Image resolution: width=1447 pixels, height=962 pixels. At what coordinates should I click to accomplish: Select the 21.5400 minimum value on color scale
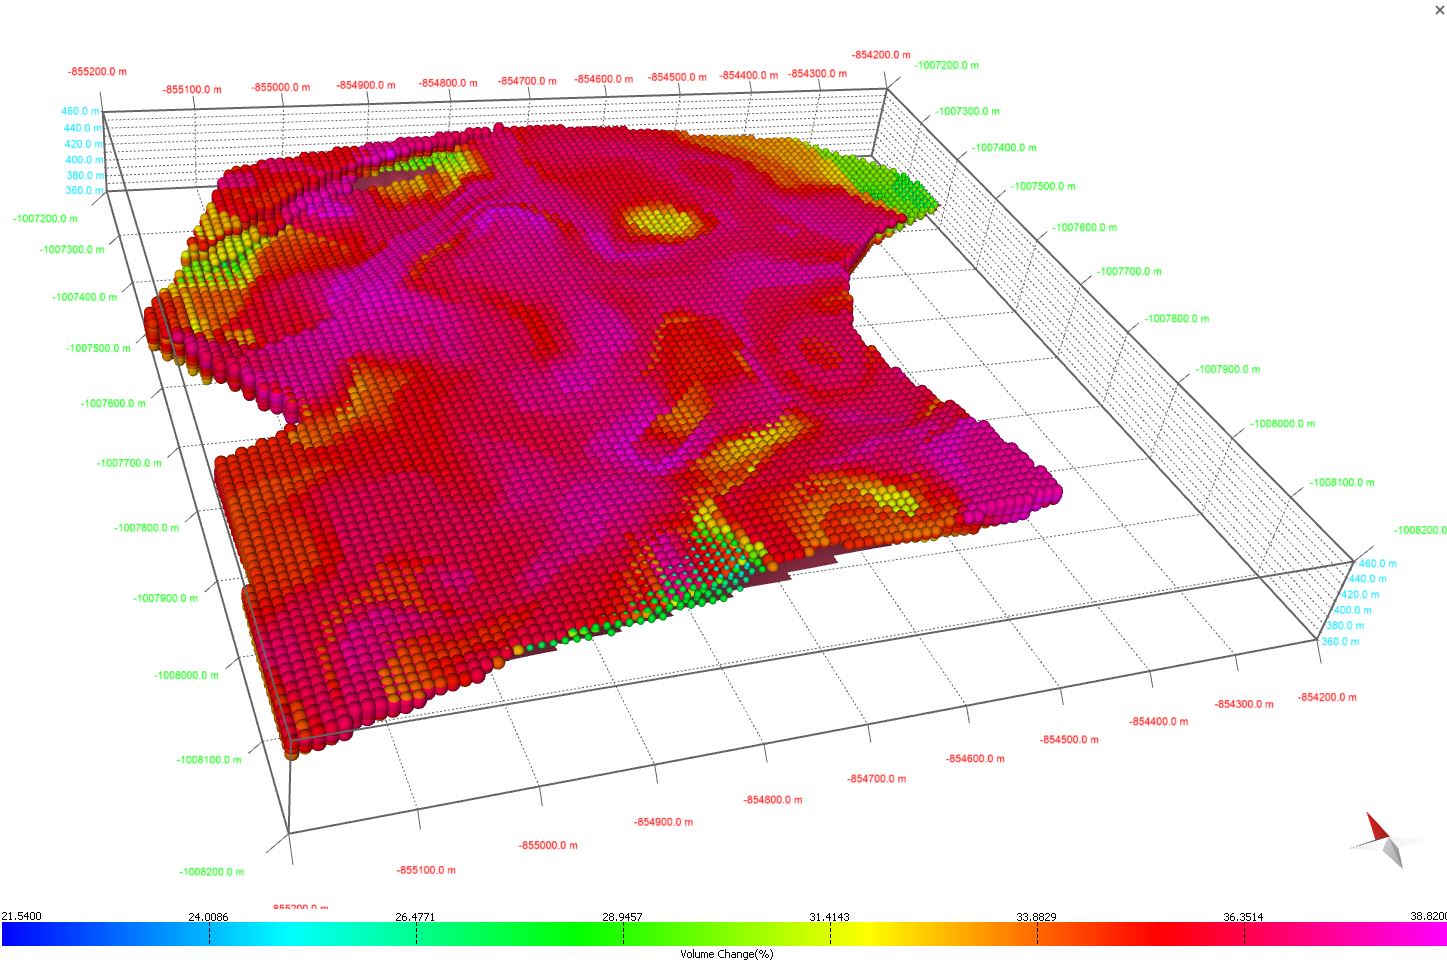click(x=22, y=916)
